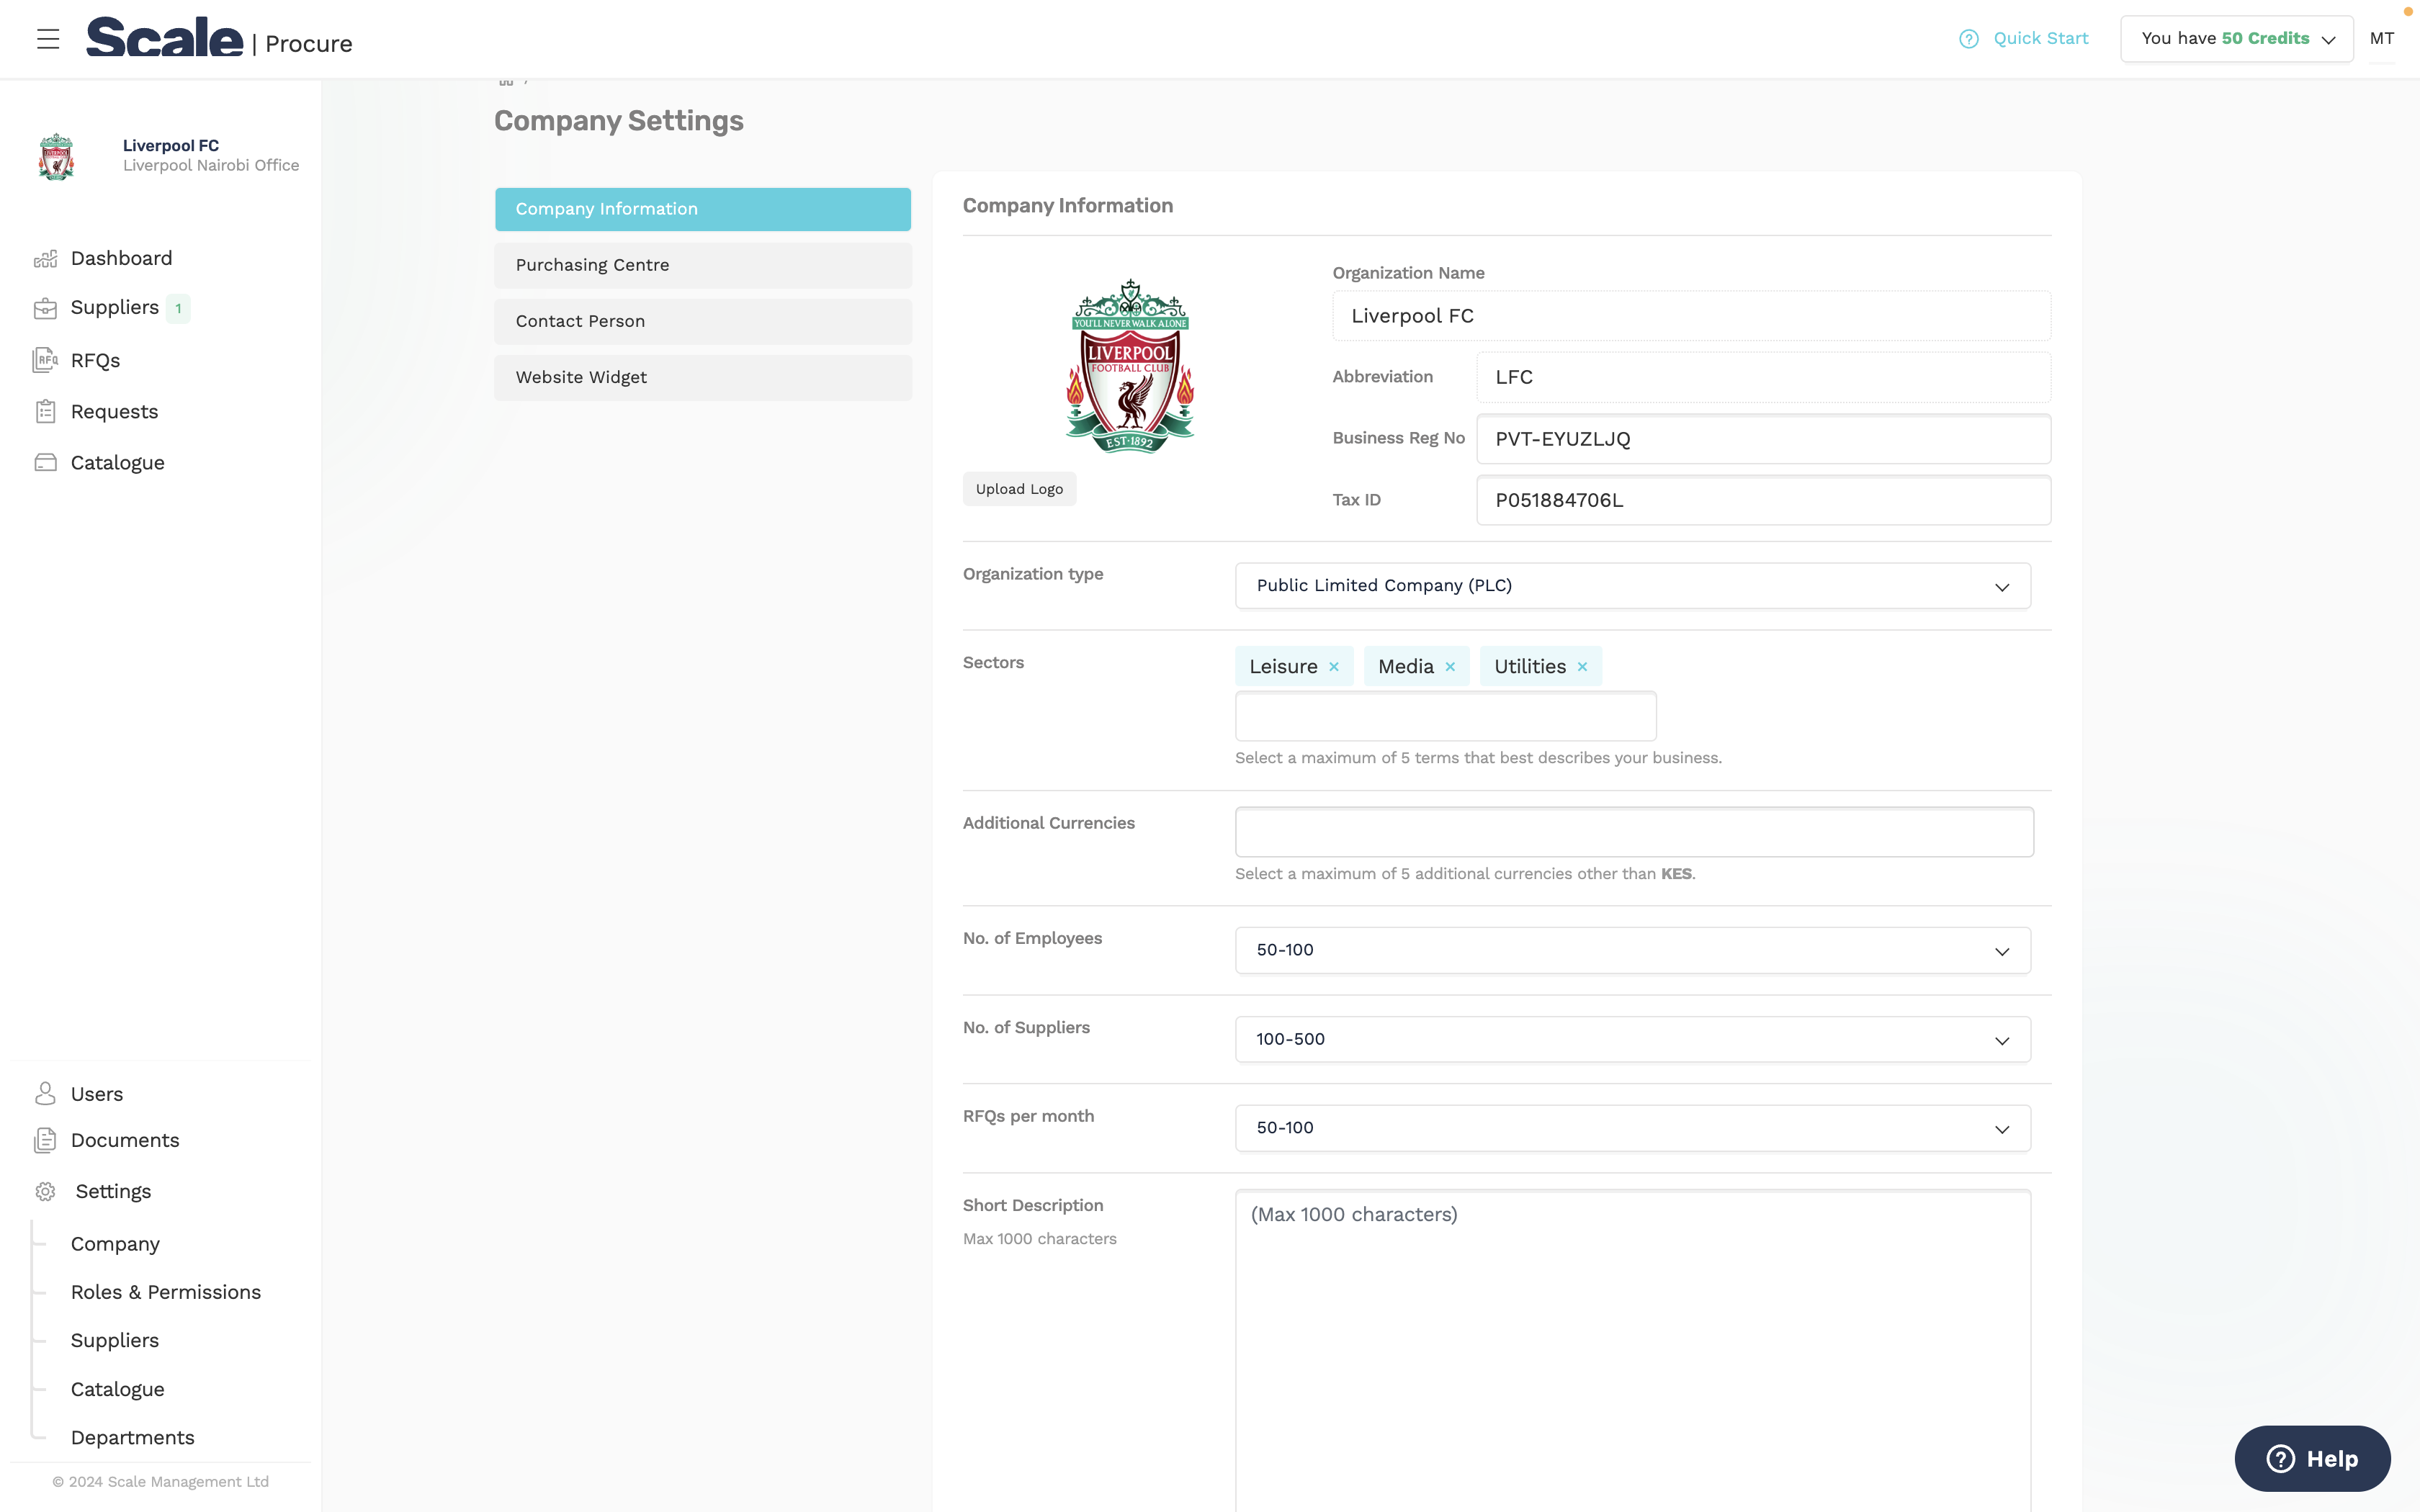Click the Users person icon

45,1093
